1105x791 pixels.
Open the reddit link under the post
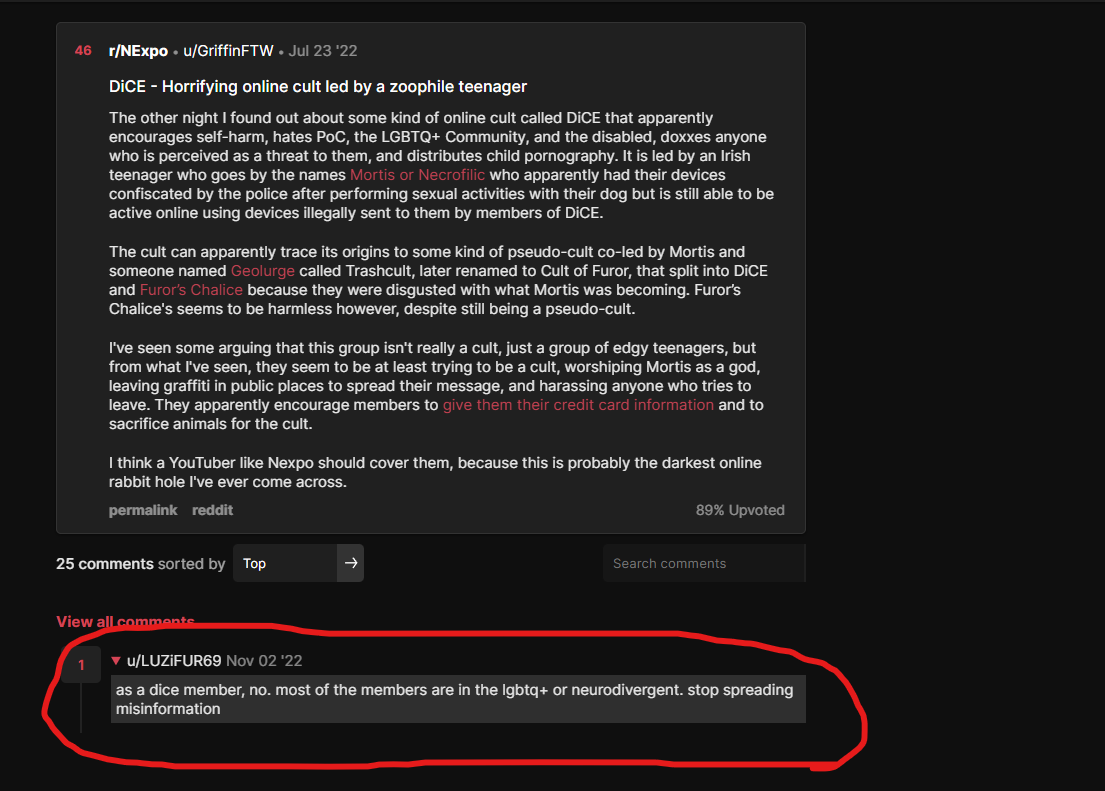(212, 510)
